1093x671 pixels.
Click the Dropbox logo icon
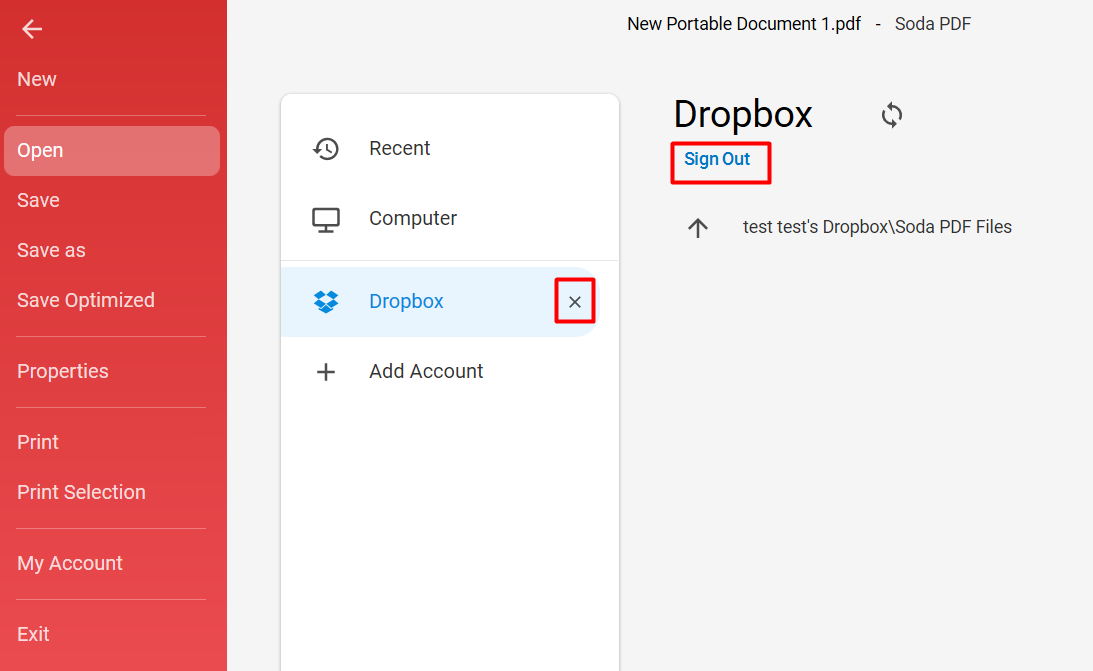click(326, 302)
